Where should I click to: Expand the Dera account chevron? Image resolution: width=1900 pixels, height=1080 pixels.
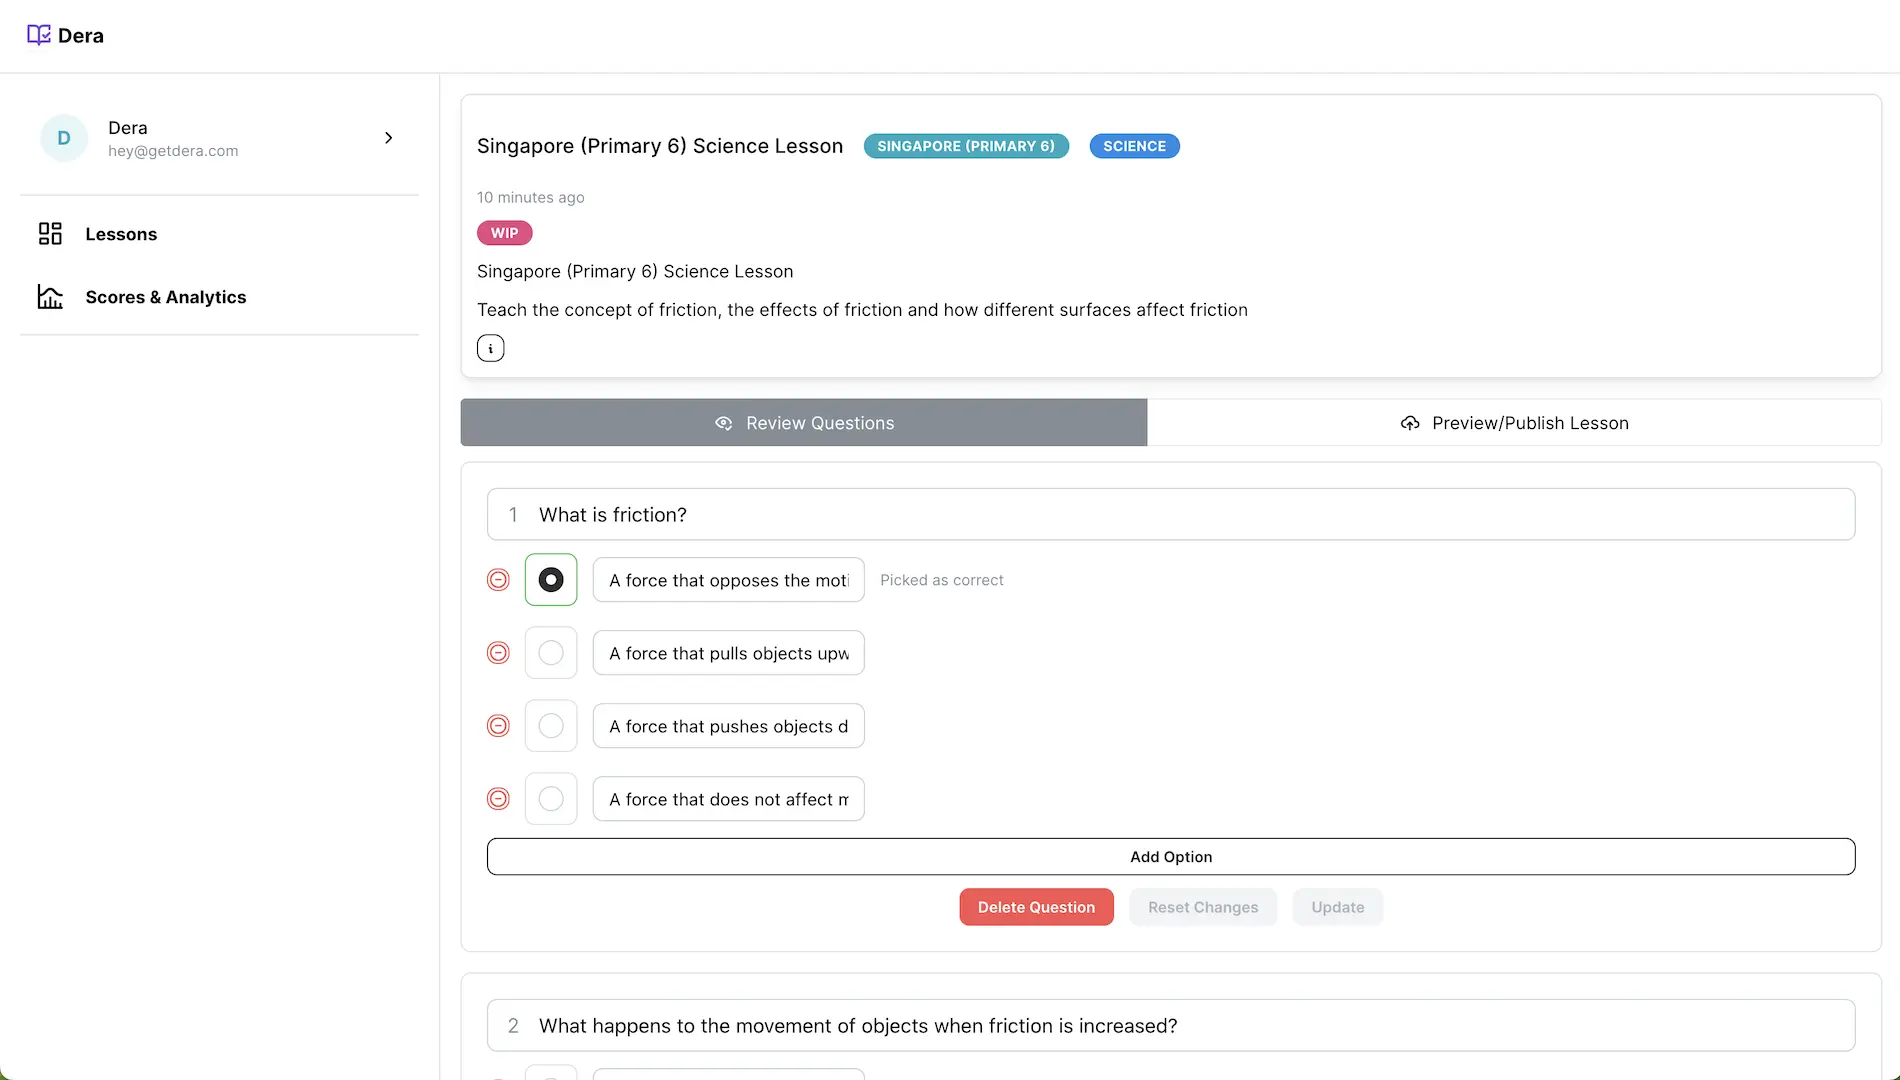tap(388, 138)
